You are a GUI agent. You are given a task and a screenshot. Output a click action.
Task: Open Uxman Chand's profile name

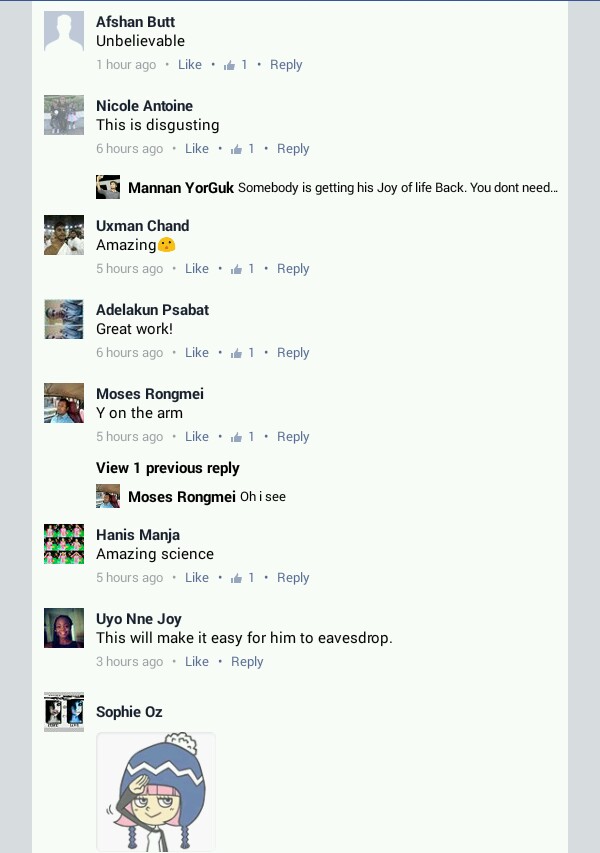tap(143, 226)
